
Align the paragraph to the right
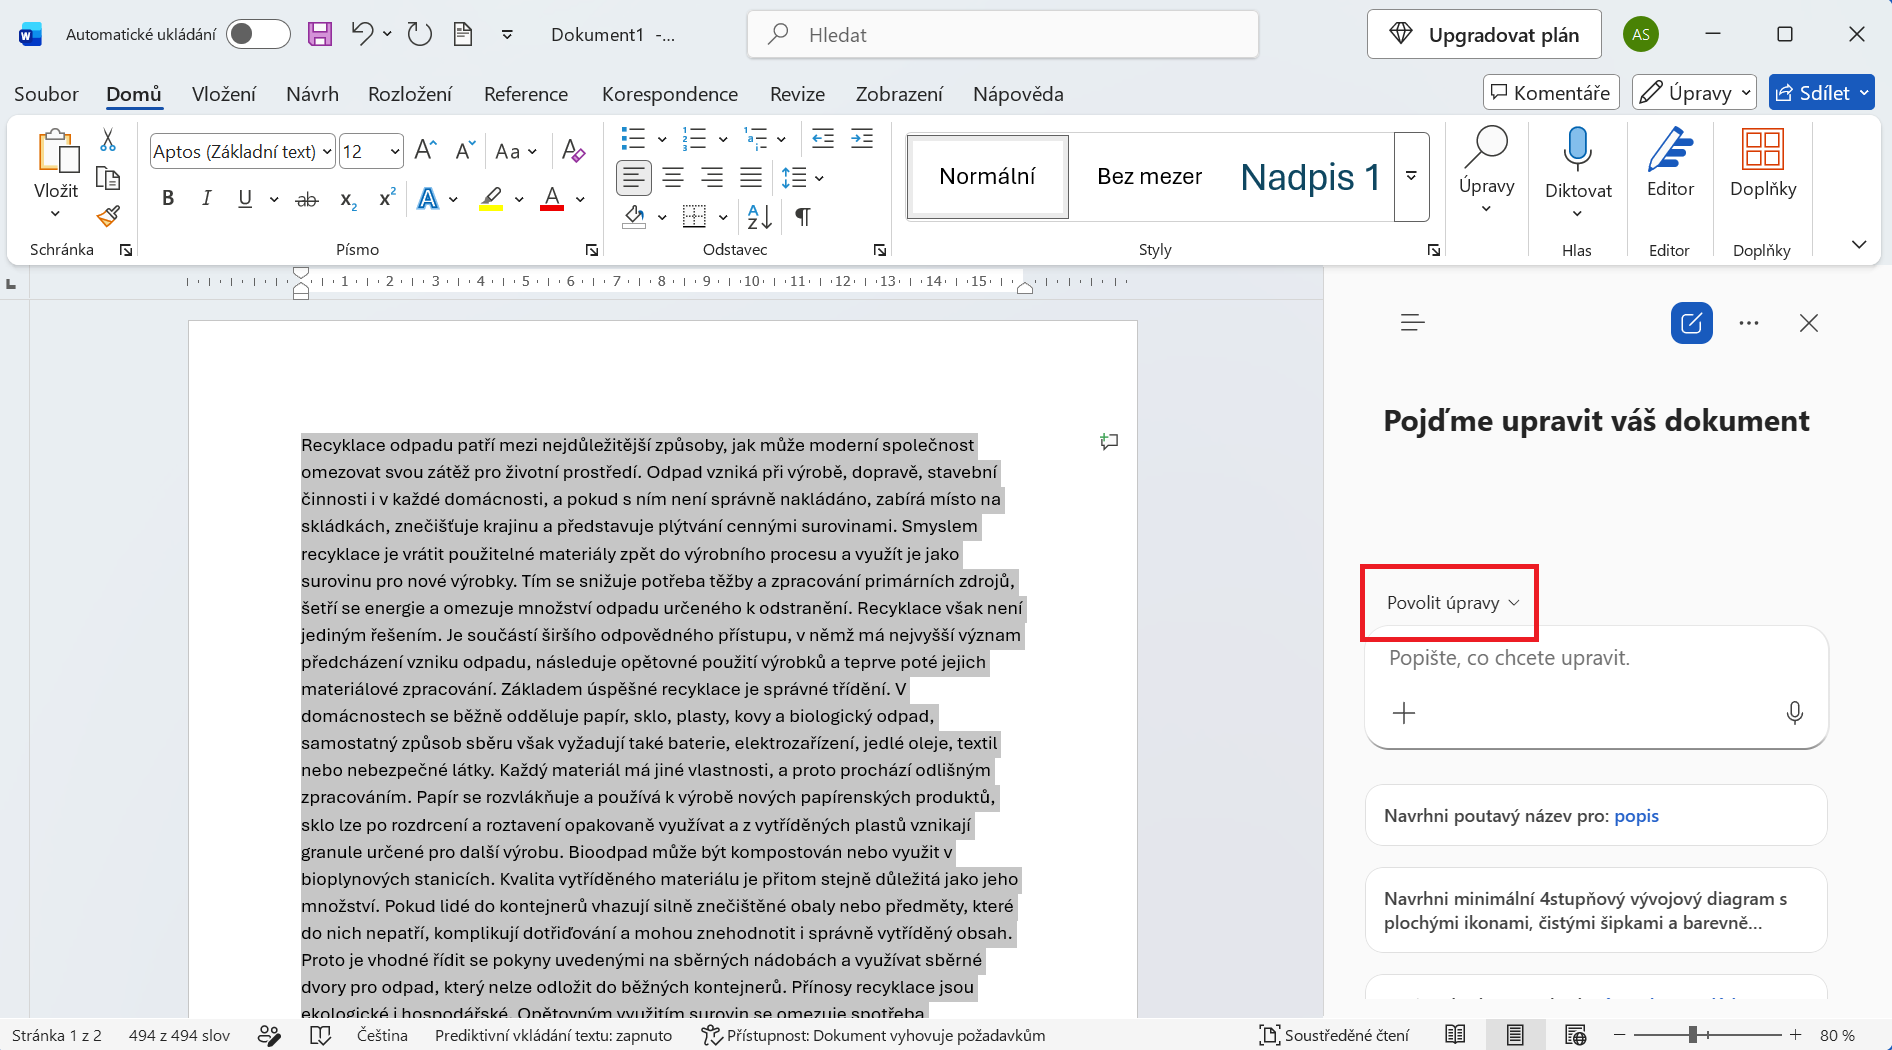pos(712,178)
